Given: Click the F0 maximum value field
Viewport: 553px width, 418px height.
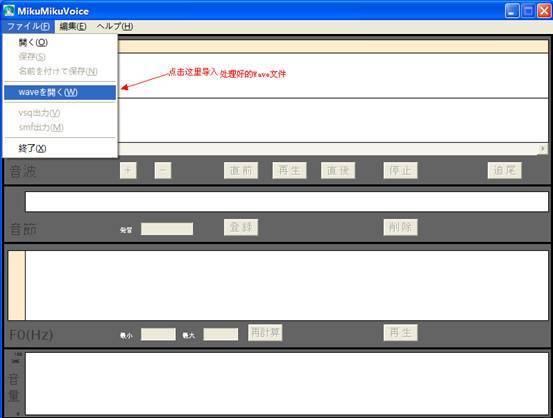Looking at the screenshot, I should click(x=221, y=334).
